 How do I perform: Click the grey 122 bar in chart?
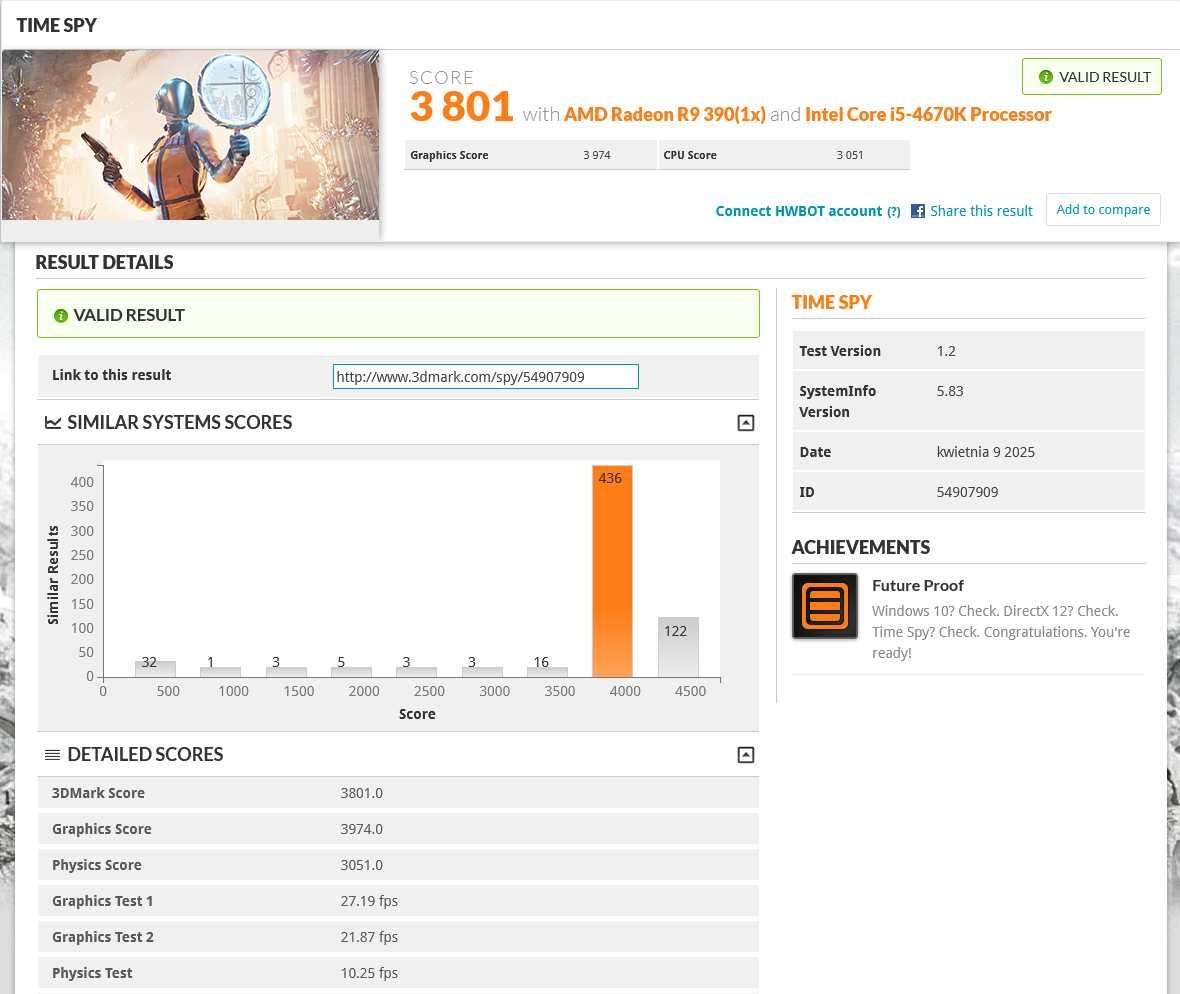(x=678, y=647)
